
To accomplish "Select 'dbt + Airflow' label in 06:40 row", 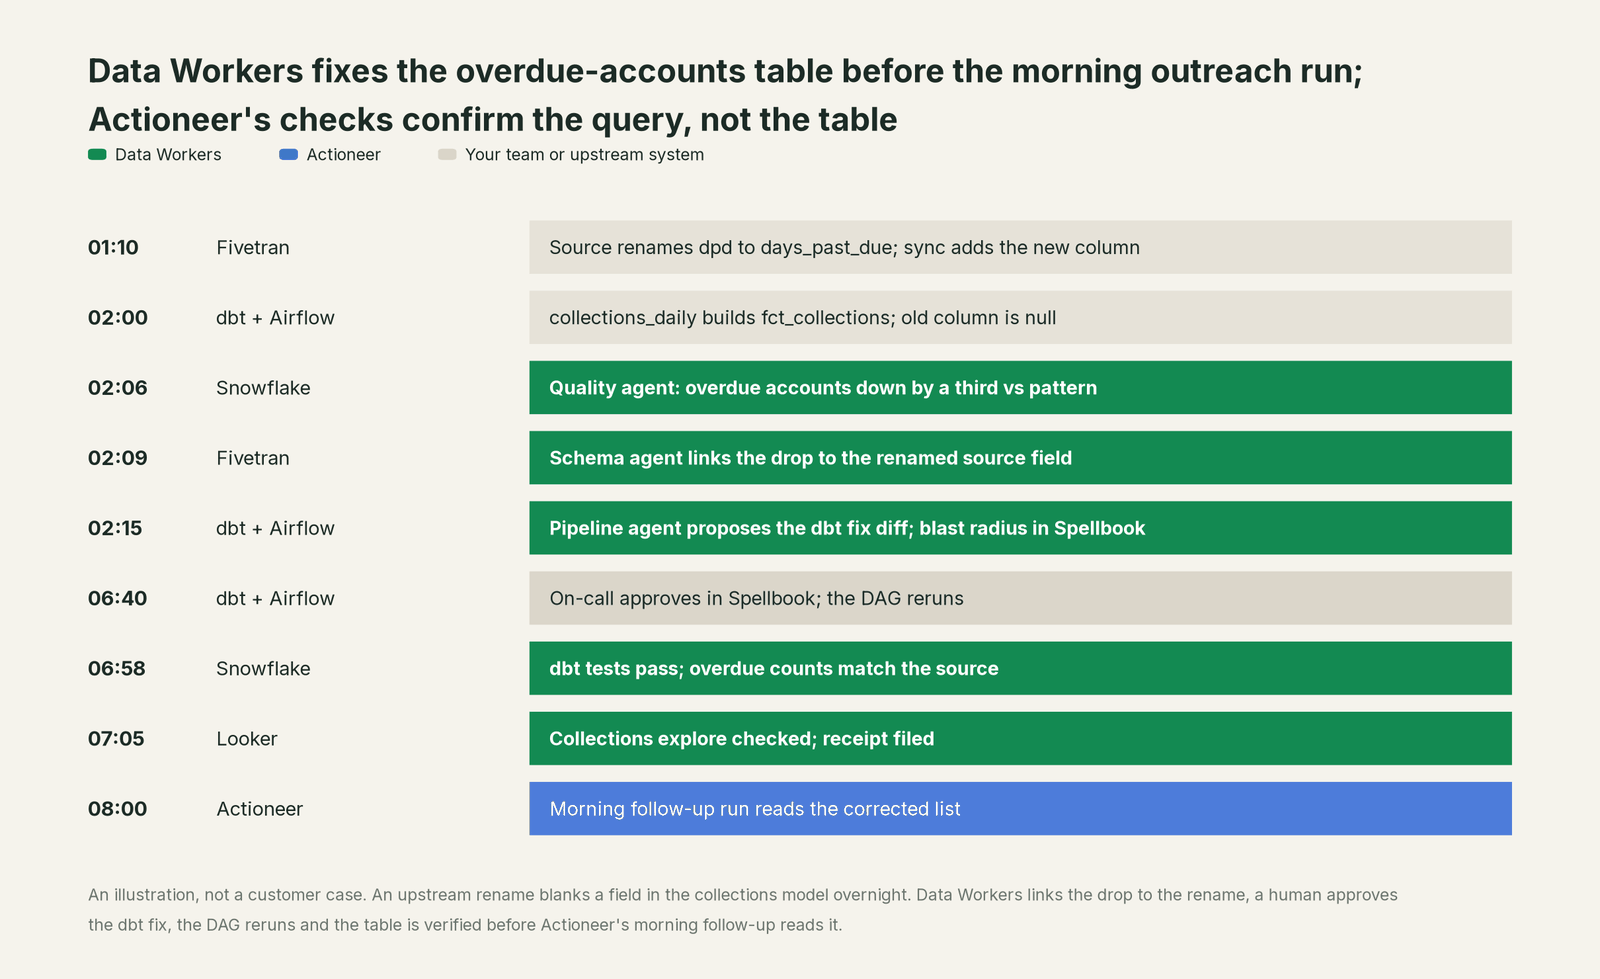I will point(275,598).
